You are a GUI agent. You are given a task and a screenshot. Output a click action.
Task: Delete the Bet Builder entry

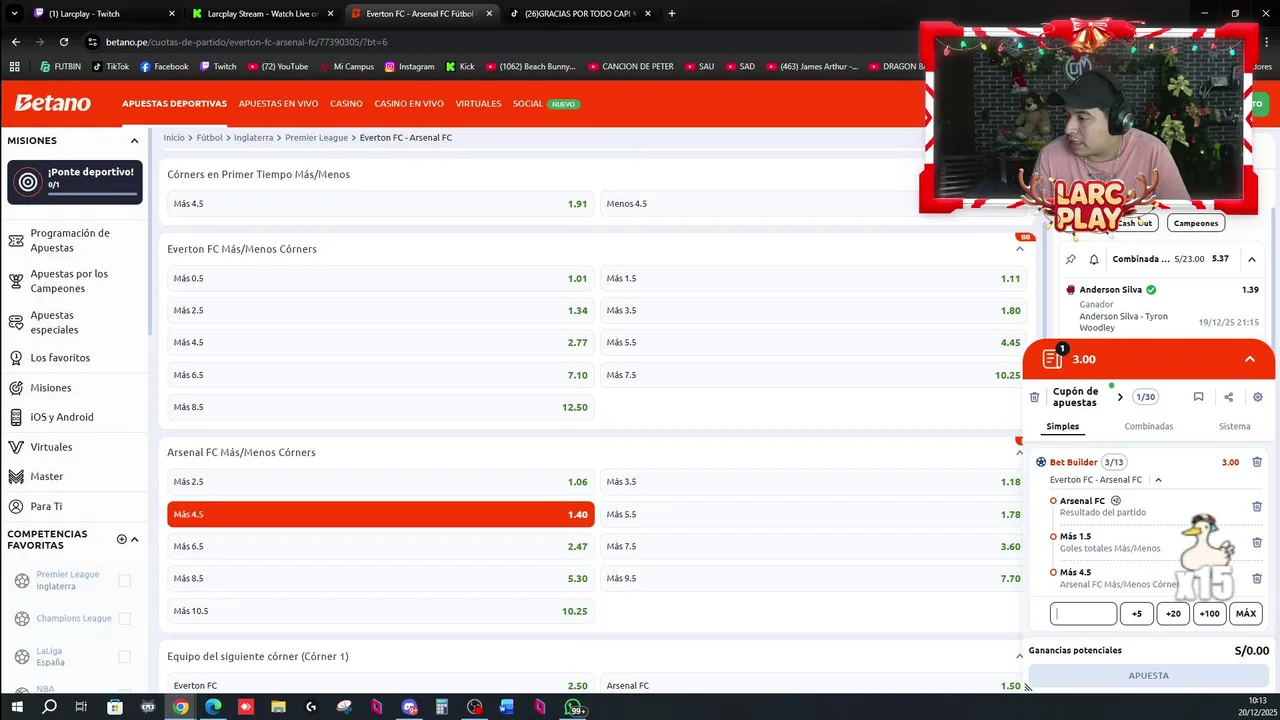pyautogui.click(x=1257, y=462)
